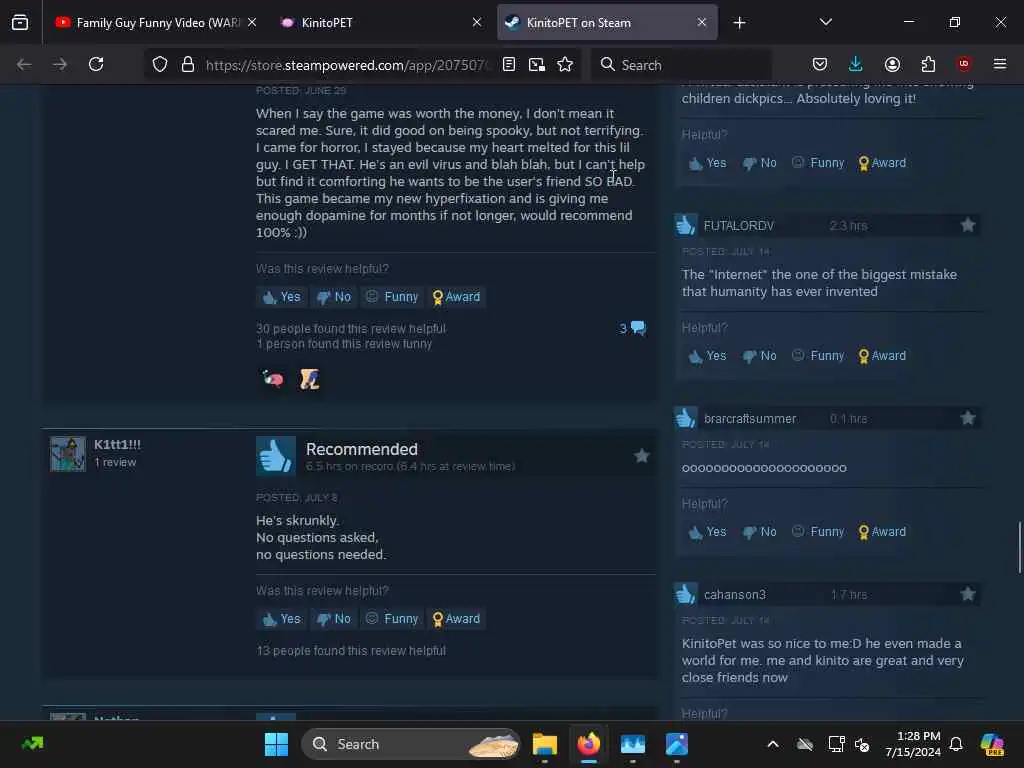Go forward to next page
The height and width of the screenshot is (768, 1024).
pyautogui.click(x=60, y=65)
